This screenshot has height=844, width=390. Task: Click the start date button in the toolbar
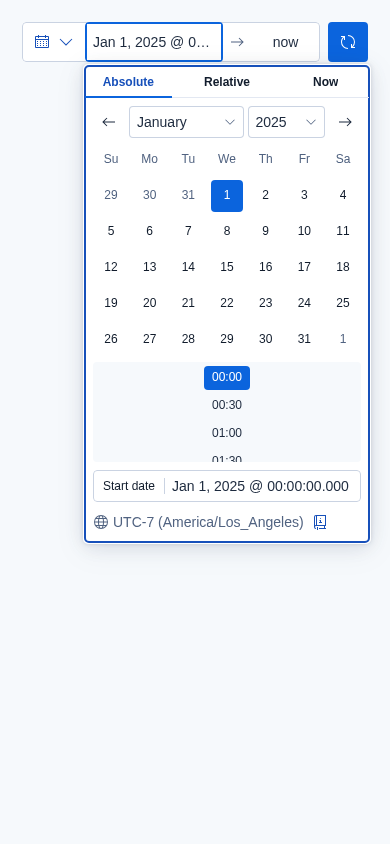click(154, 42)
